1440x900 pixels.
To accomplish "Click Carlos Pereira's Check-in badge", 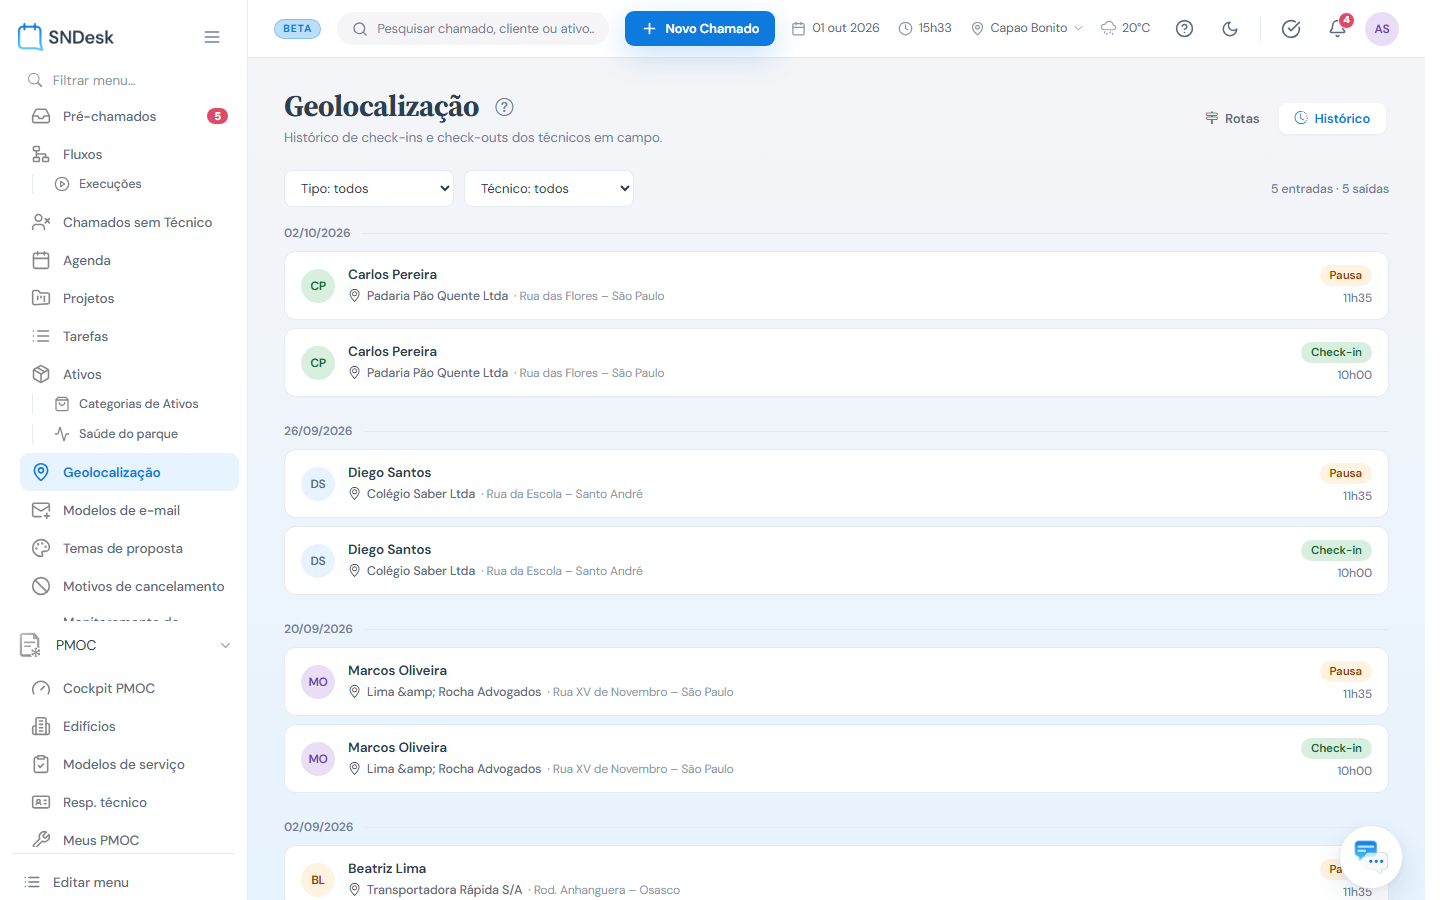I will 1336,352.
